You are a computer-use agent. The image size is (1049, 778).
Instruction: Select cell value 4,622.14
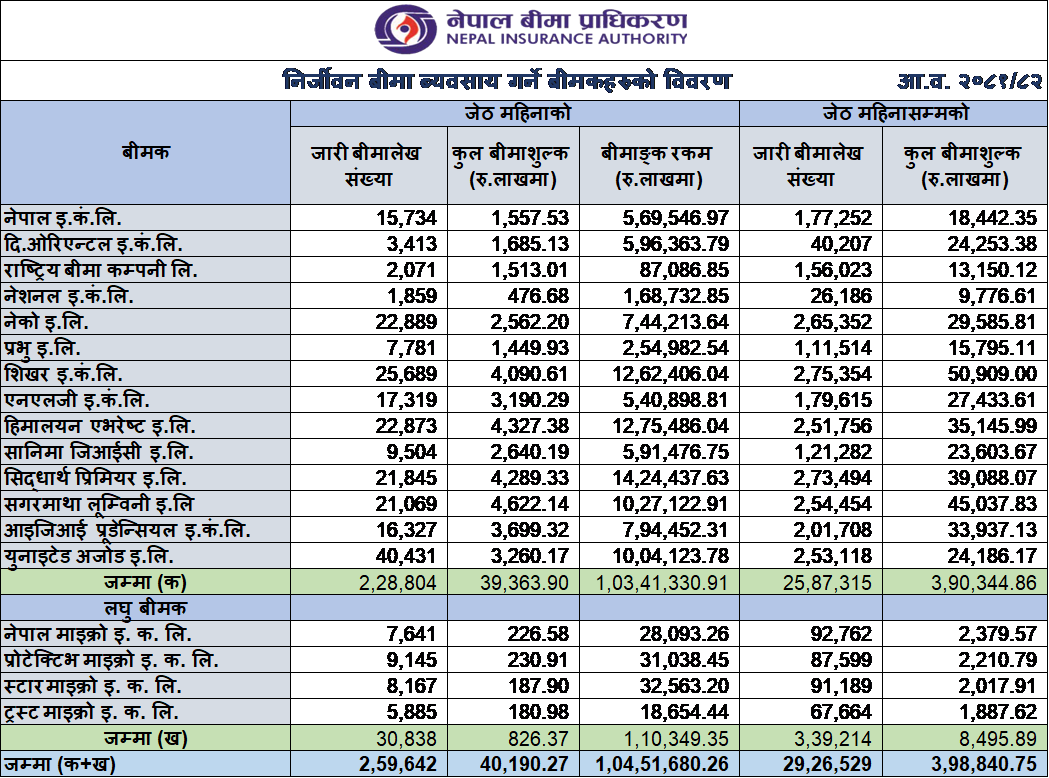(530, 504)
